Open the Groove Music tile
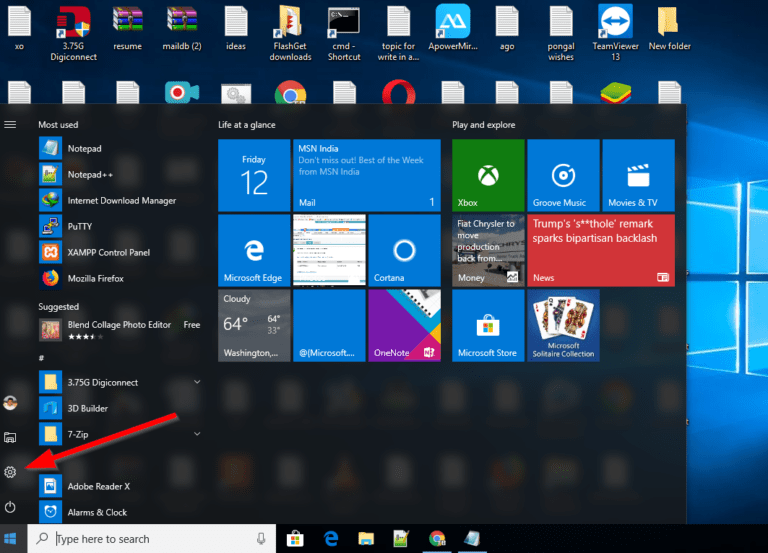Screen dimensions: 768x553 563,175
